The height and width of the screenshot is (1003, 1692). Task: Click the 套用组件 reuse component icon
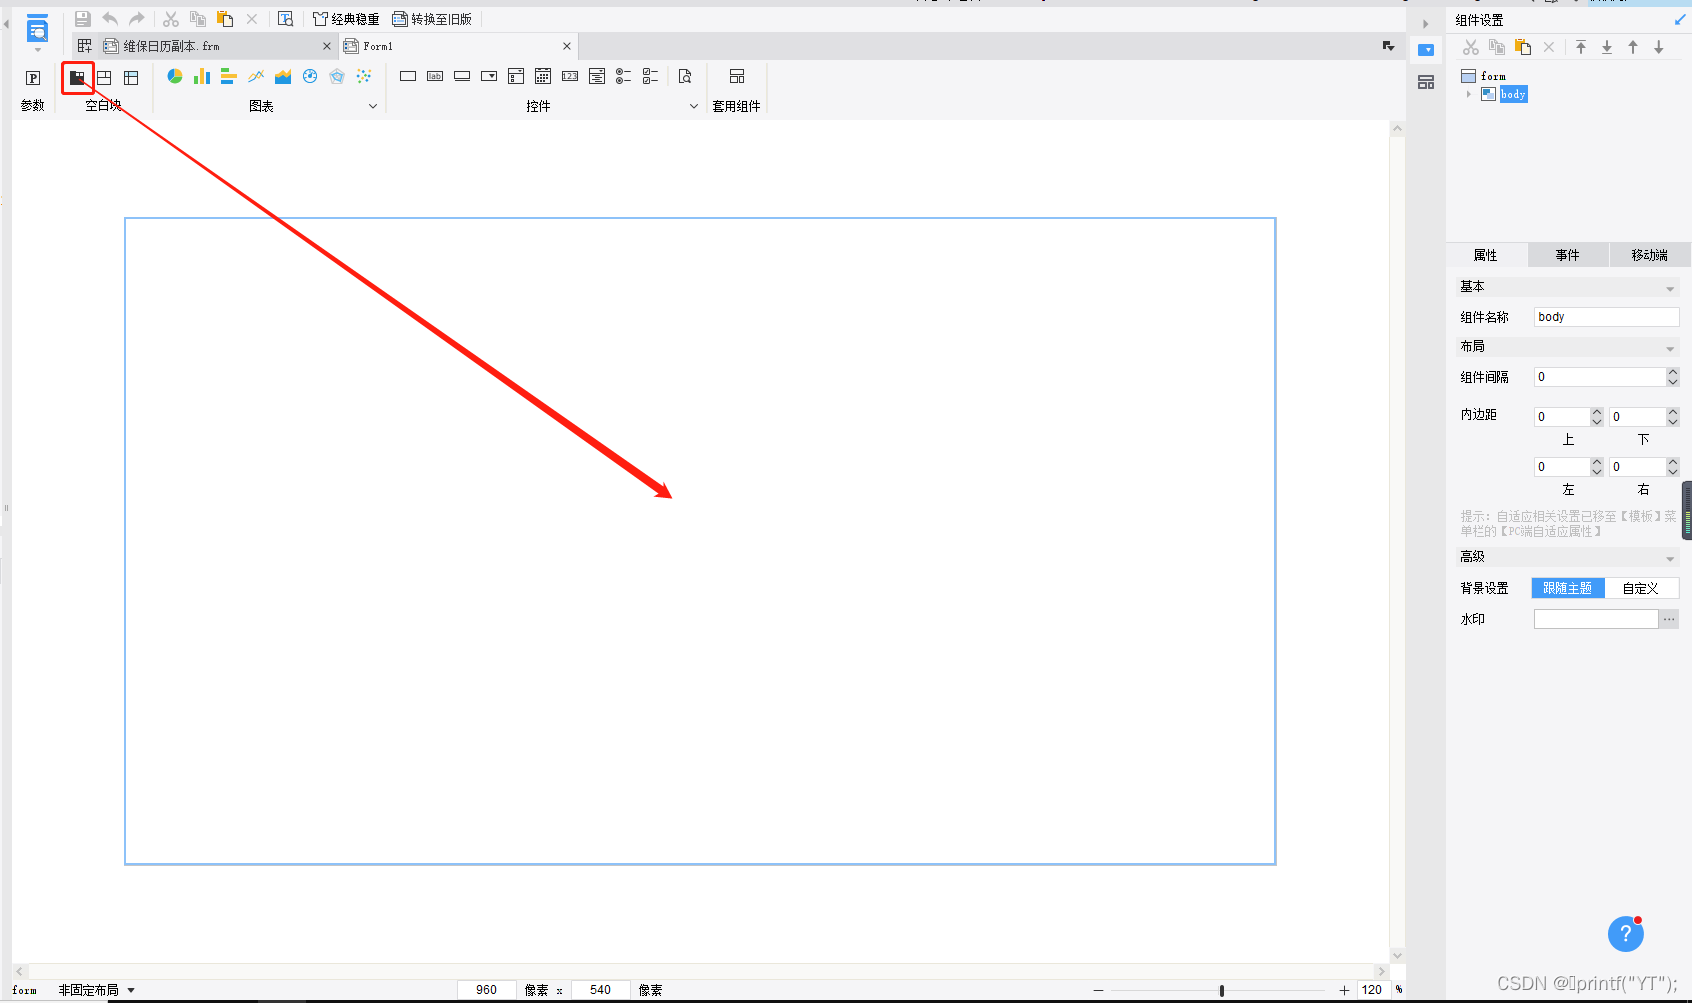click(737, 76)
